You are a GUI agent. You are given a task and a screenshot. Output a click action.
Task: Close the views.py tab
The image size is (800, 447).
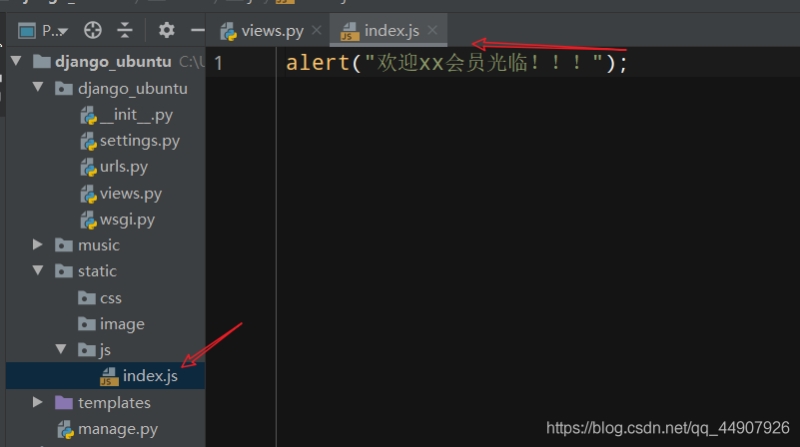[316, 31]
